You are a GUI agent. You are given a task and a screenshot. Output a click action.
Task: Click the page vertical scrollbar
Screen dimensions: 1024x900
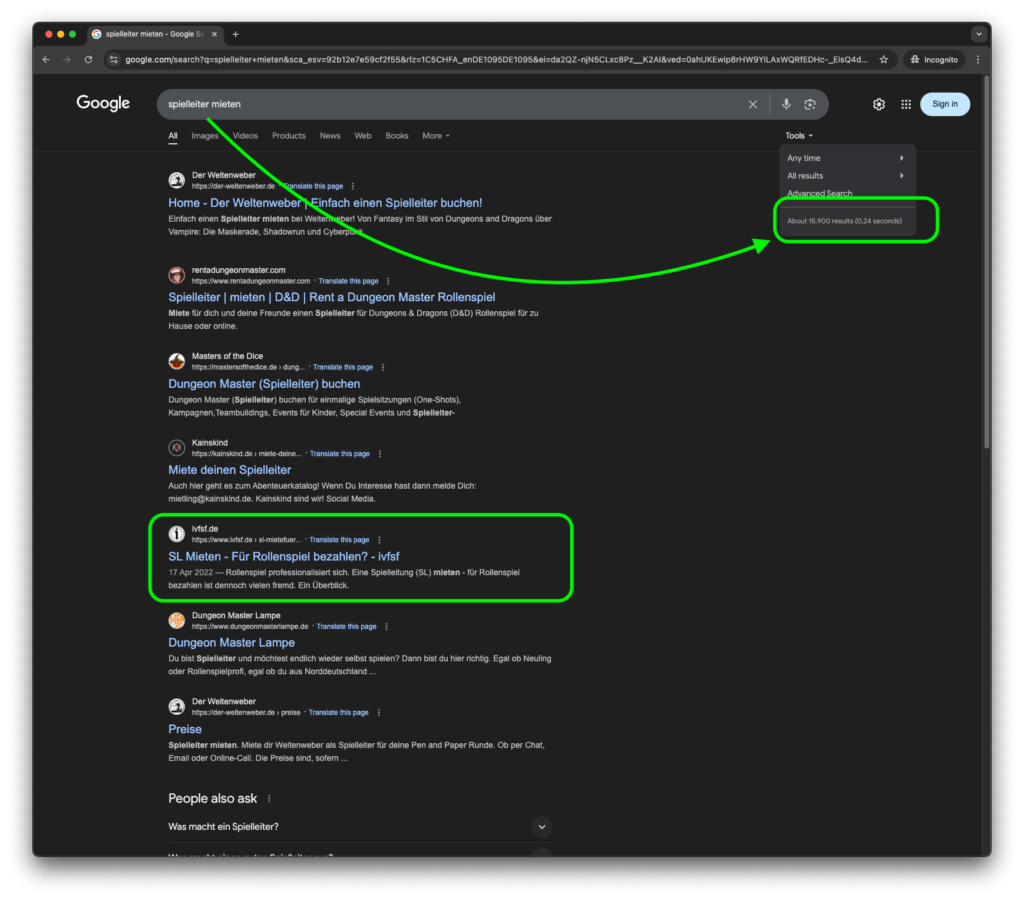987,261
